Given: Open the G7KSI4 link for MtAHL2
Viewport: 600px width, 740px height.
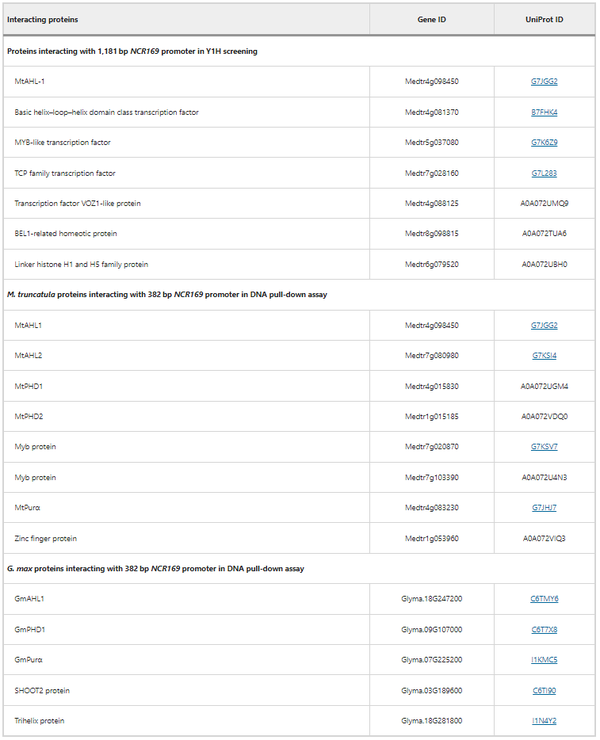Looking at the screenshot, I should tap(544, 356).
